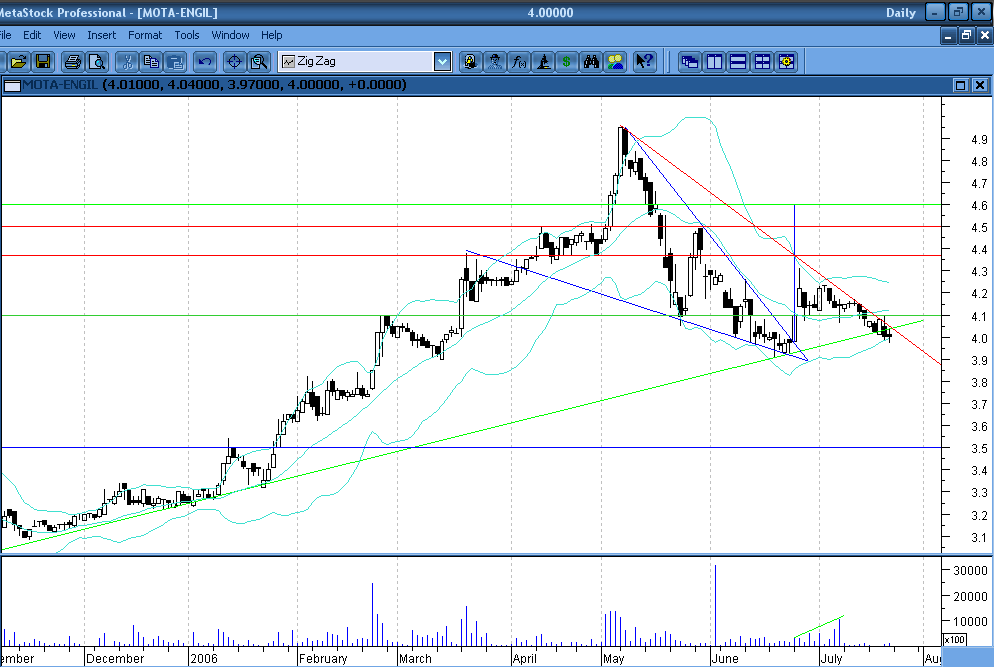Tile windows in stacked rows
Screen dimensions: 994x667
(x=738, y=62)
